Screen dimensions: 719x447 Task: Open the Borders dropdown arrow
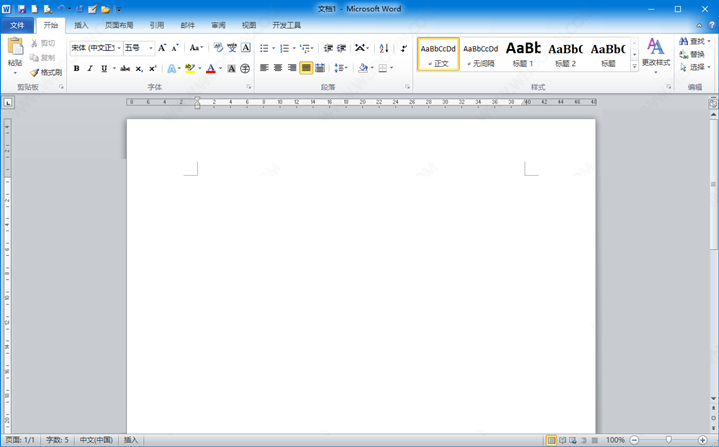point(392,68)
